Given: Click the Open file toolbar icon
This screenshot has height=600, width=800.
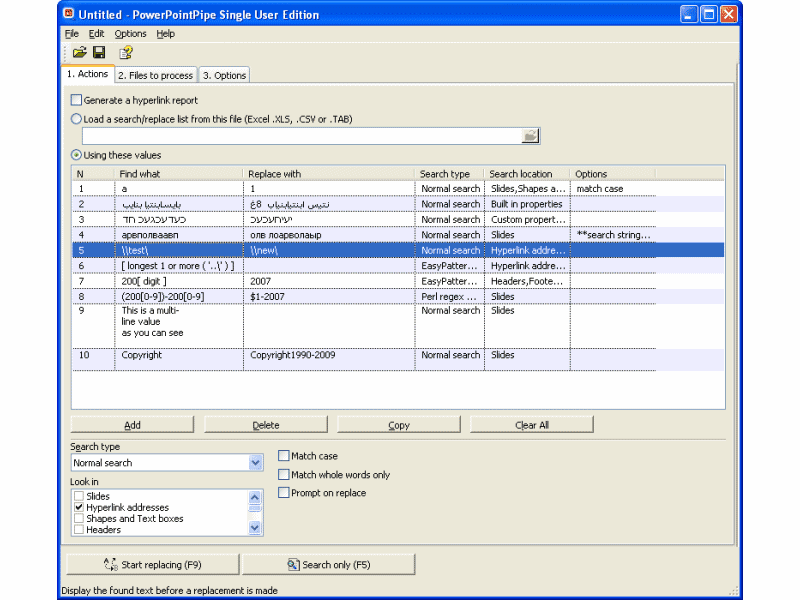Looking at the screenshot, I should 80,53.
